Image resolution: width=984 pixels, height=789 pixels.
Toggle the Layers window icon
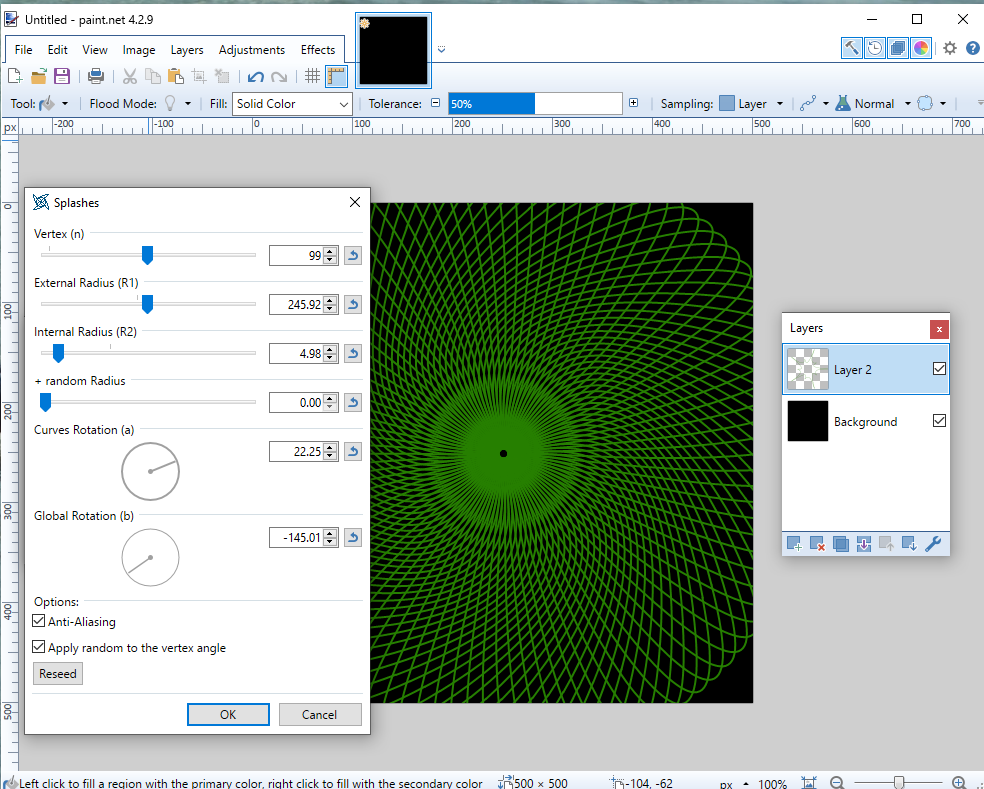(x=898, y=48)
